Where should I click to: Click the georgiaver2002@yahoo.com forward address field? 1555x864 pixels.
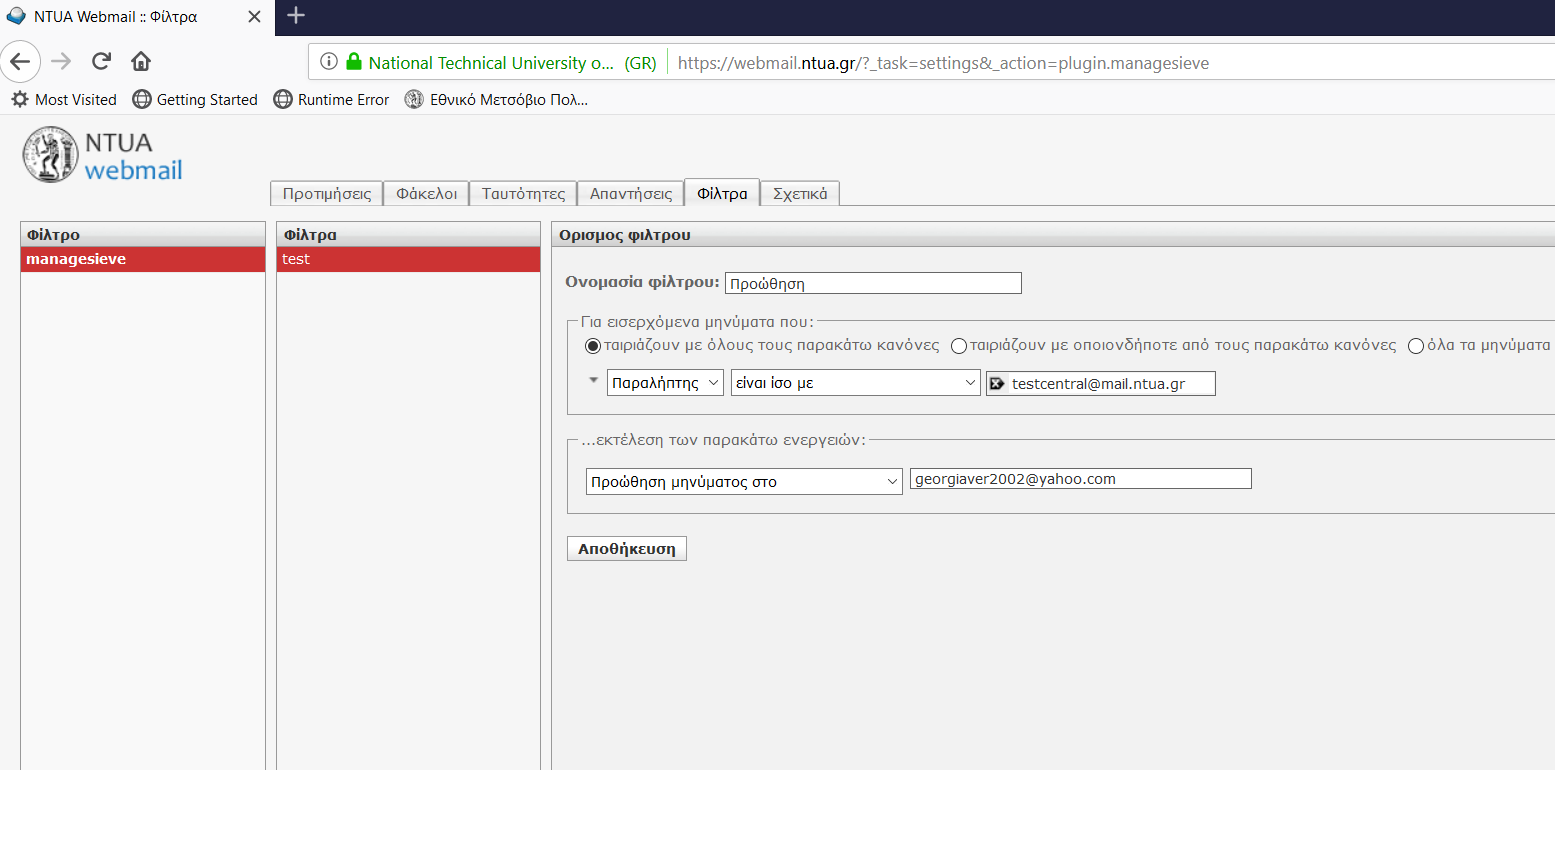pos(1081,479)
